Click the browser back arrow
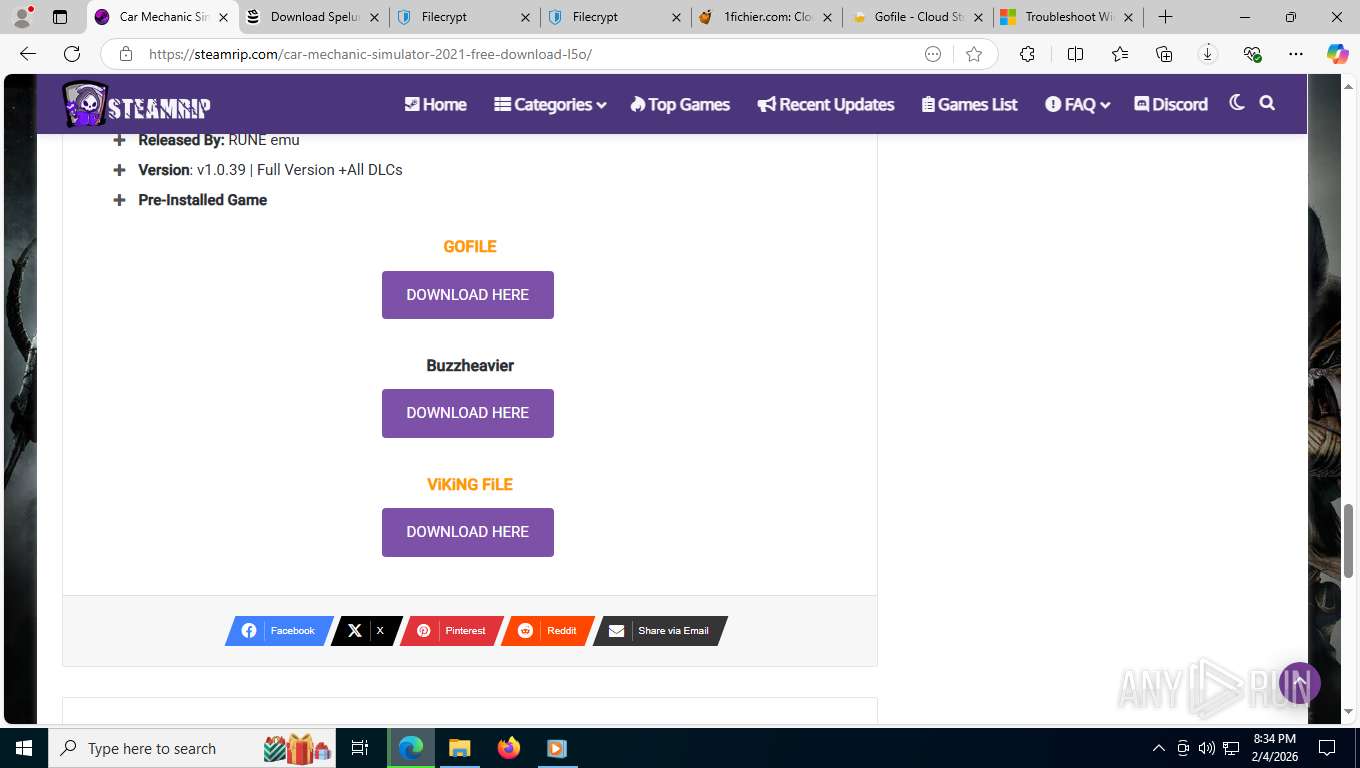Image resolution: width=1360 pixels, height=768 pixels. (28, 54)
